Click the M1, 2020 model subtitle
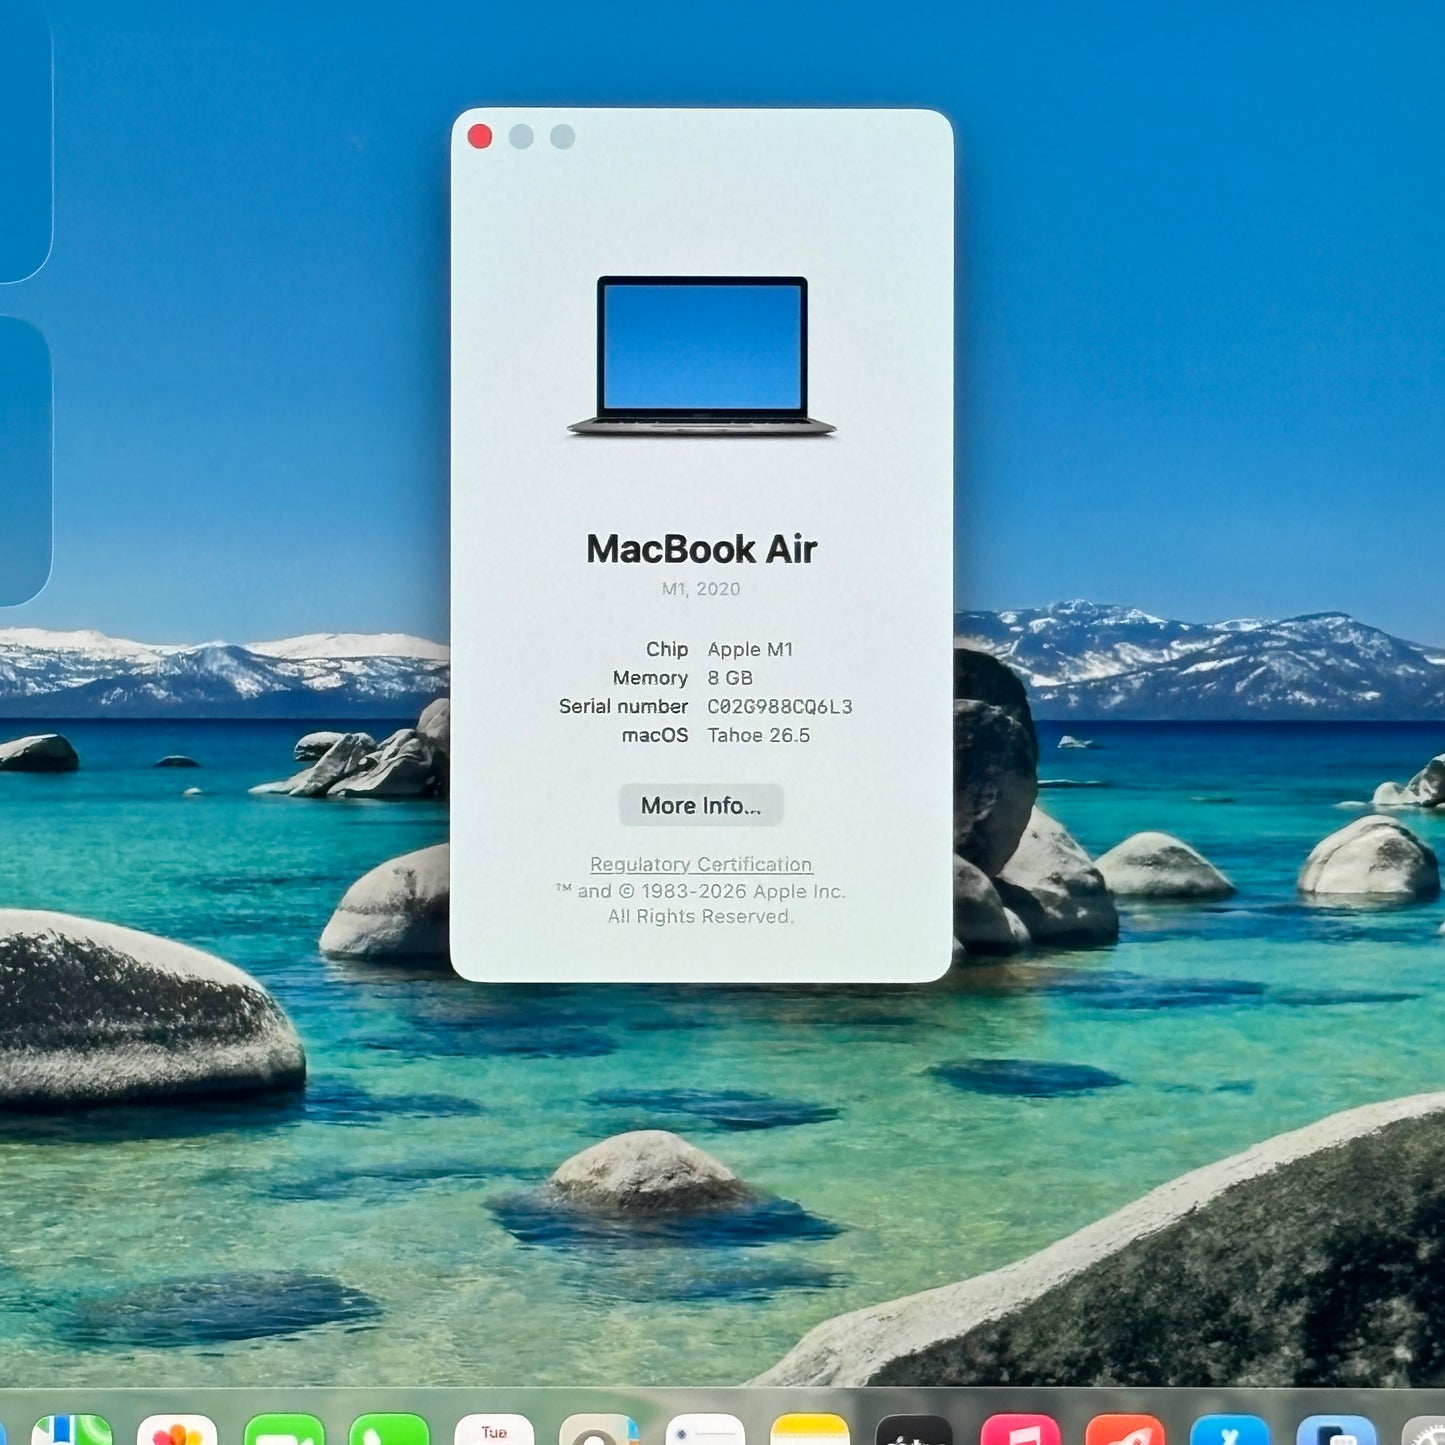This screenshot has height=1445, width=1445. tap(701, 589)
